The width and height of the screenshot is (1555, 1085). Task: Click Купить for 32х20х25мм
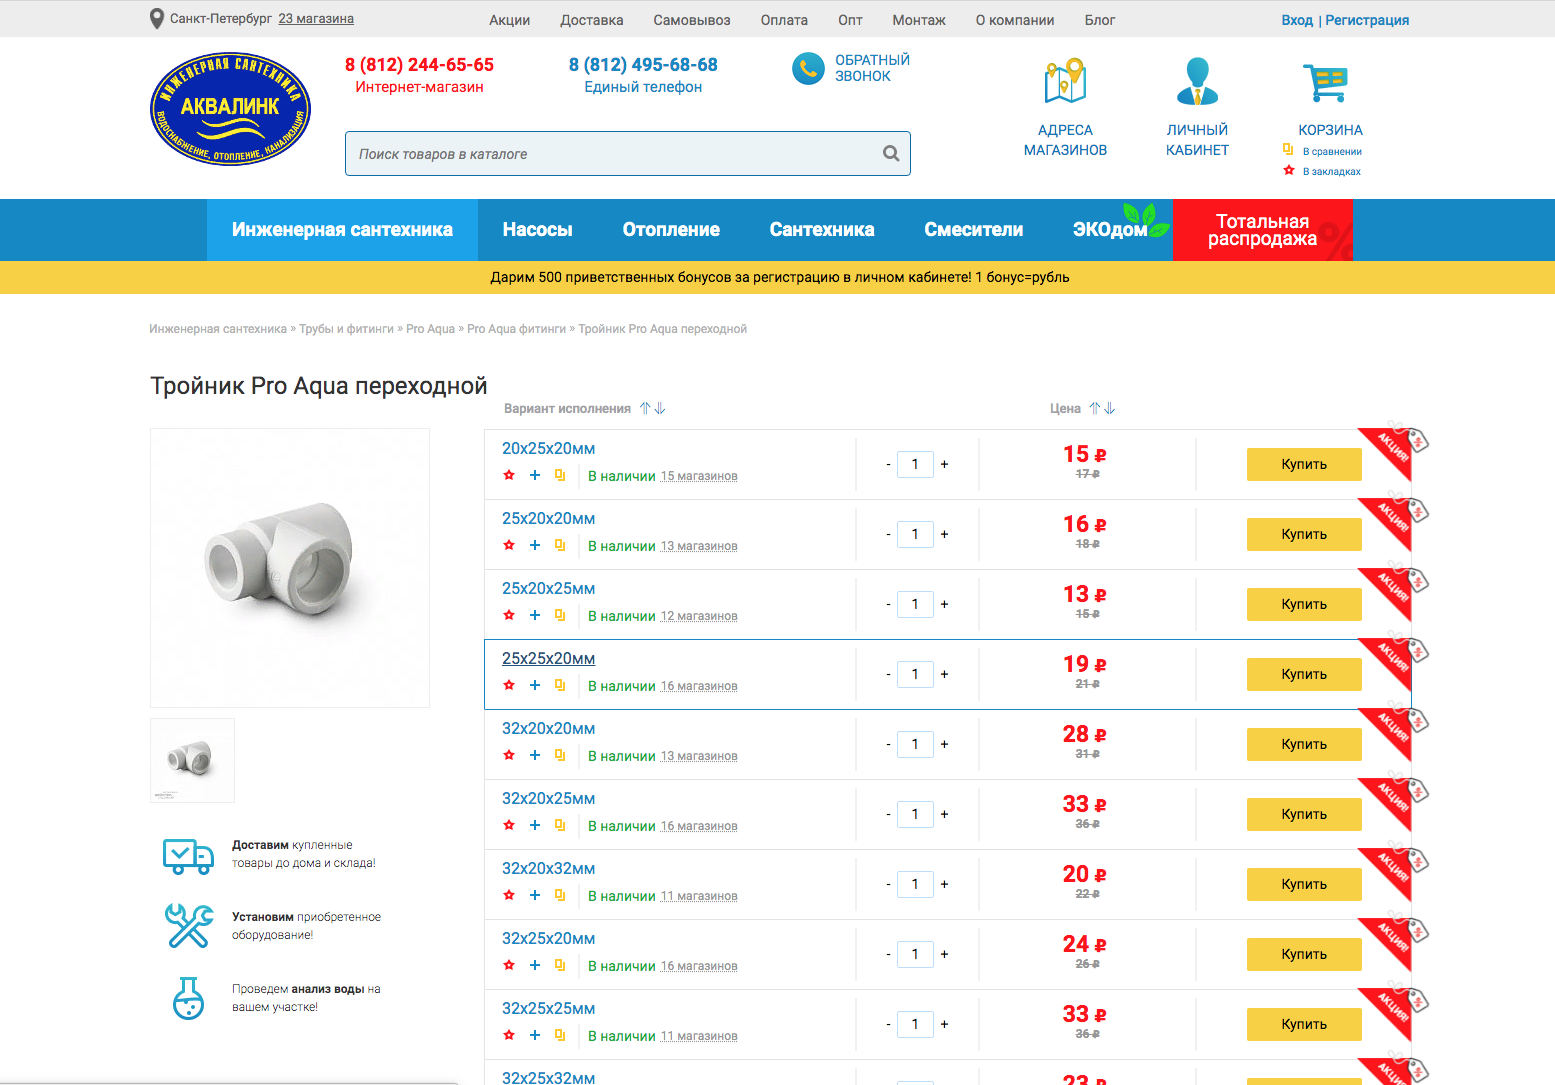click(1304, 814)
